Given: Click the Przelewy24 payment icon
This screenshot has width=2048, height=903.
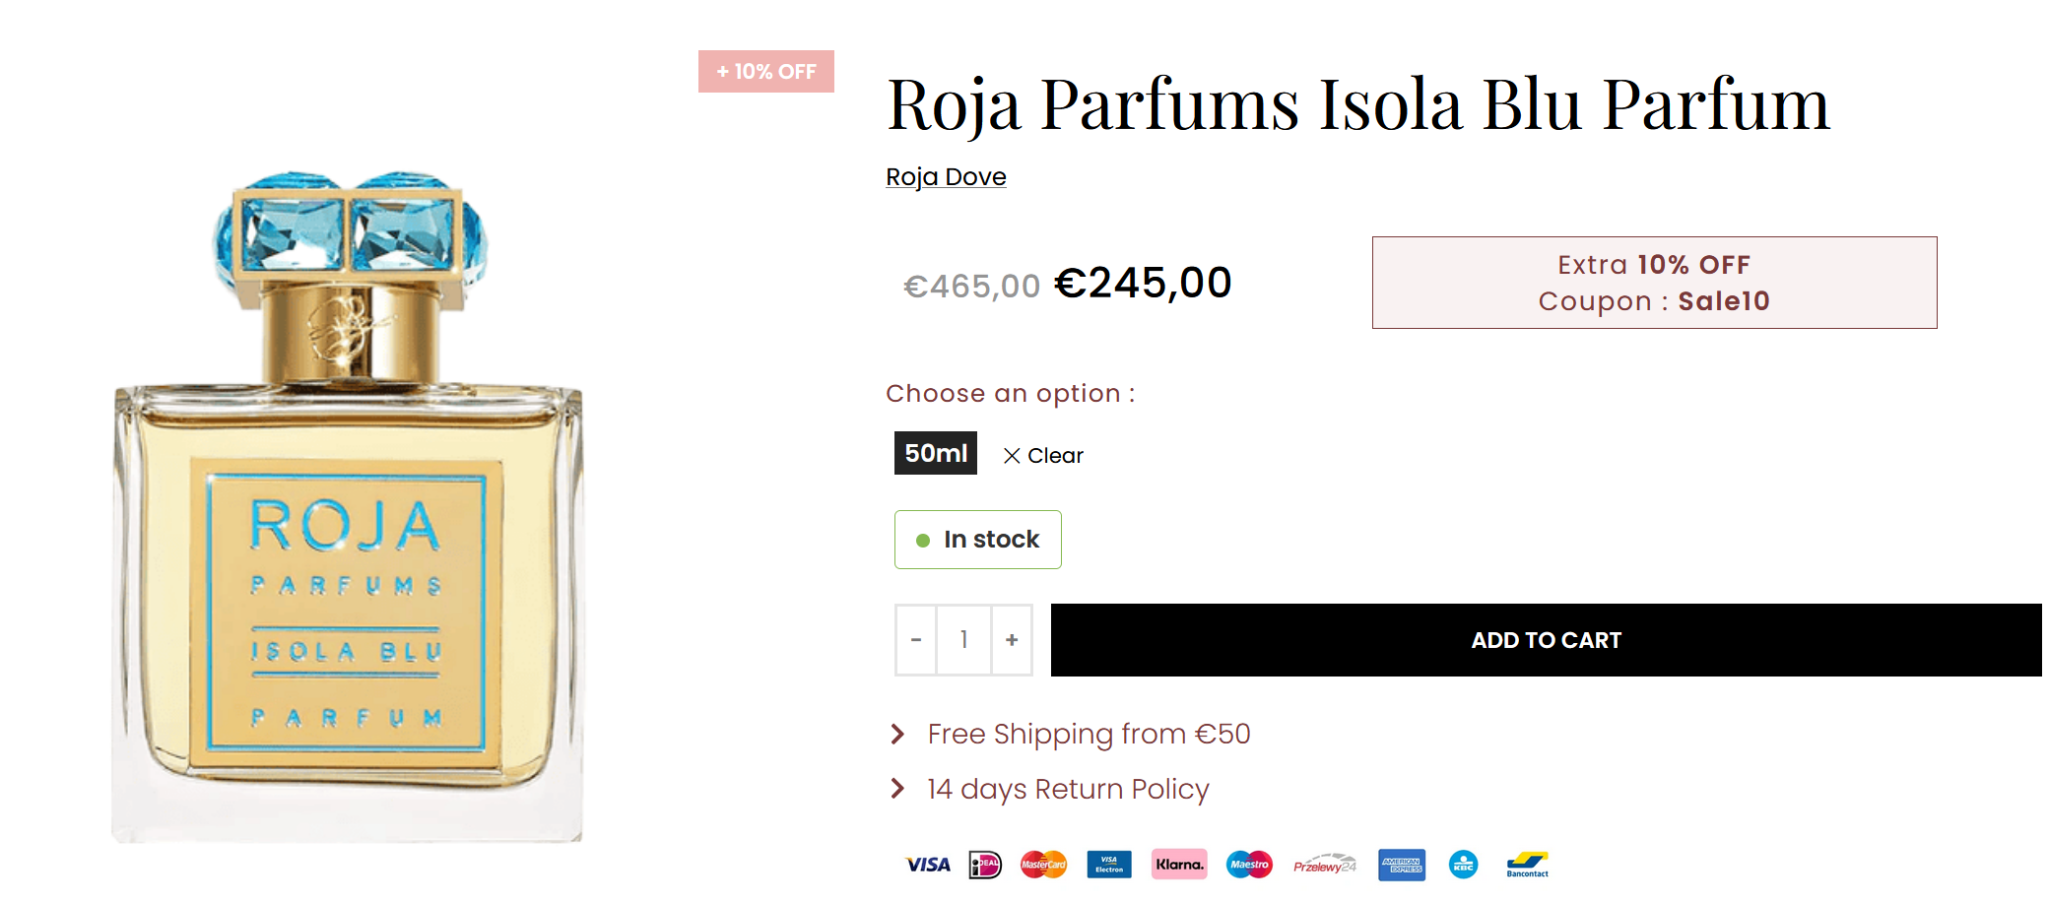Looking at the screenshot, I should click(1324, 864).
